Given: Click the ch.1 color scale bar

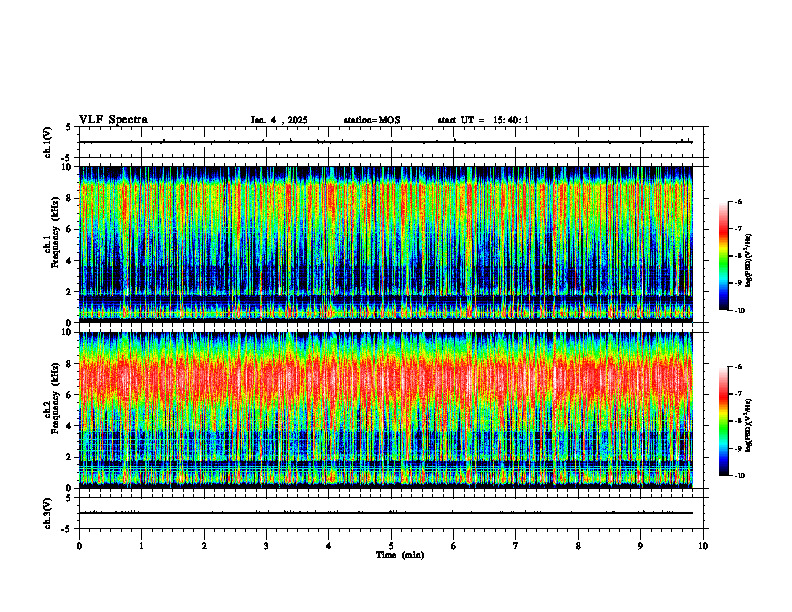Looking at the screenshot, I should point(723,256).
